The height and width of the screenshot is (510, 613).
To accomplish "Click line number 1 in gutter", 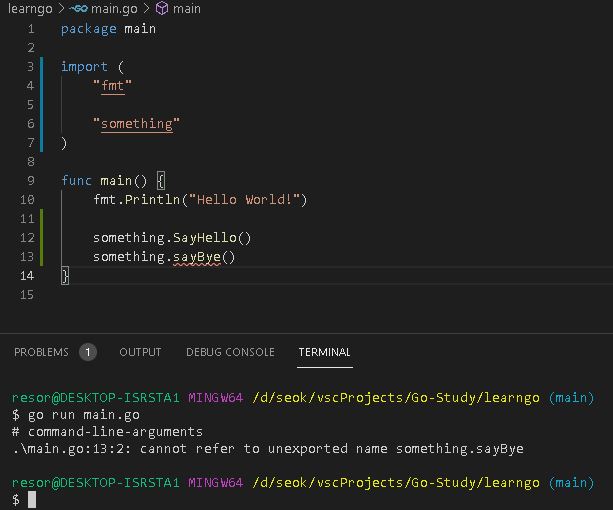I will point(31,29).
